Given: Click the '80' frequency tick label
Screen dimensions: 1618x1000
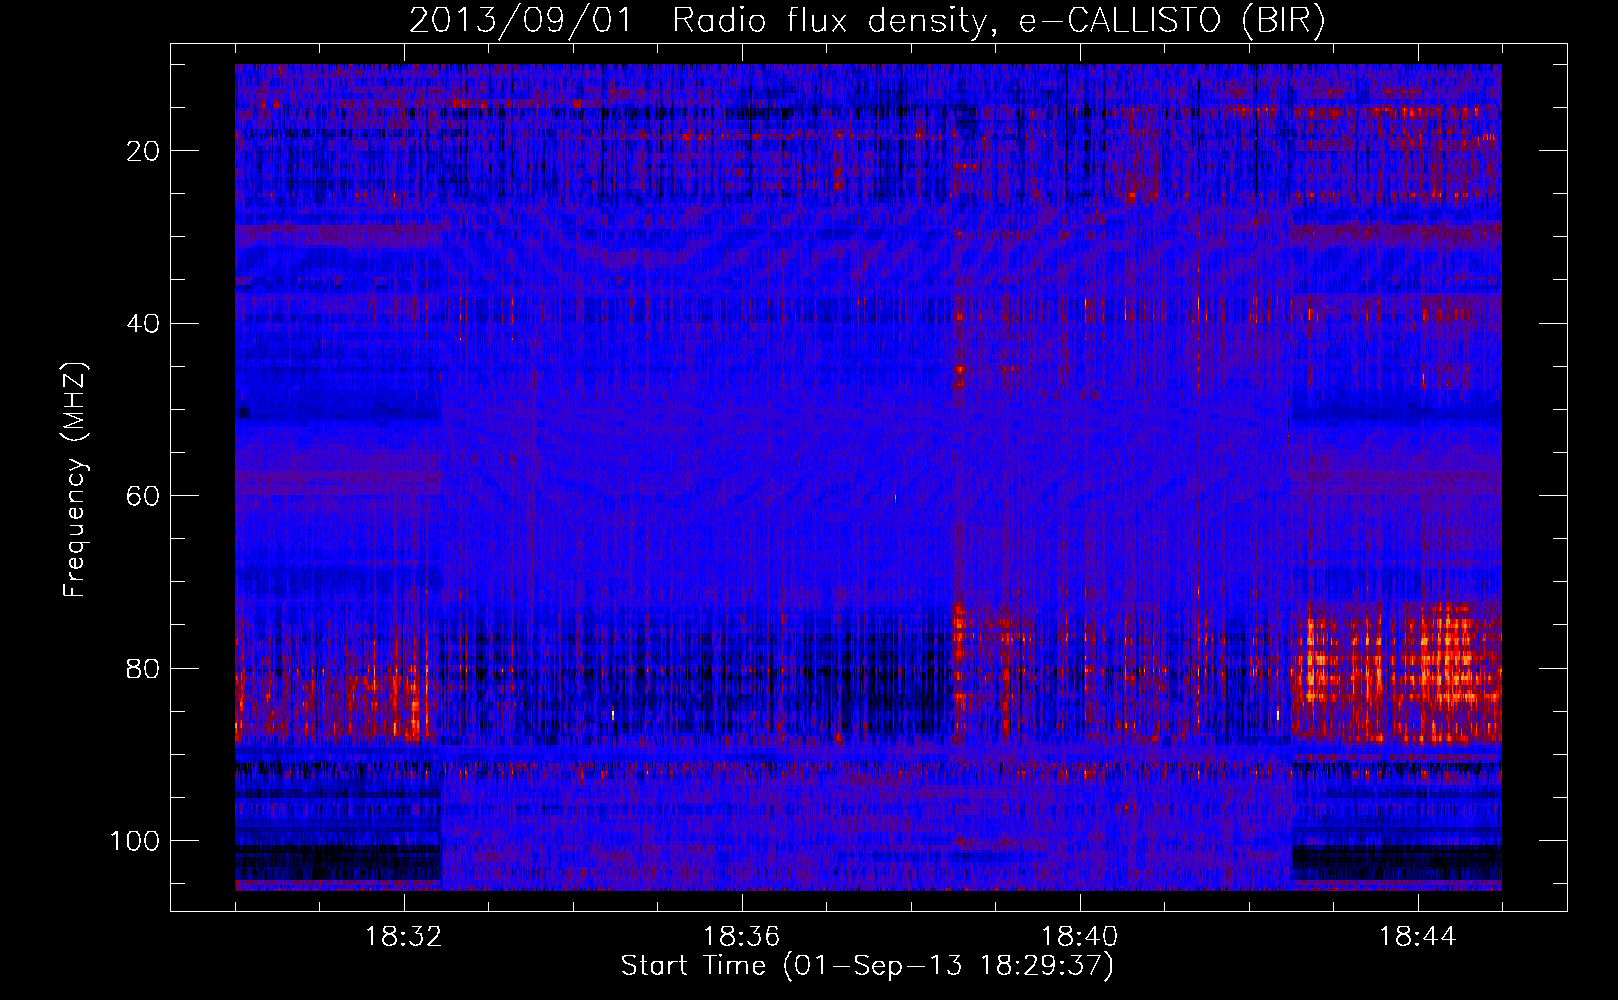Looking at the screenshot, I should 144,669.
